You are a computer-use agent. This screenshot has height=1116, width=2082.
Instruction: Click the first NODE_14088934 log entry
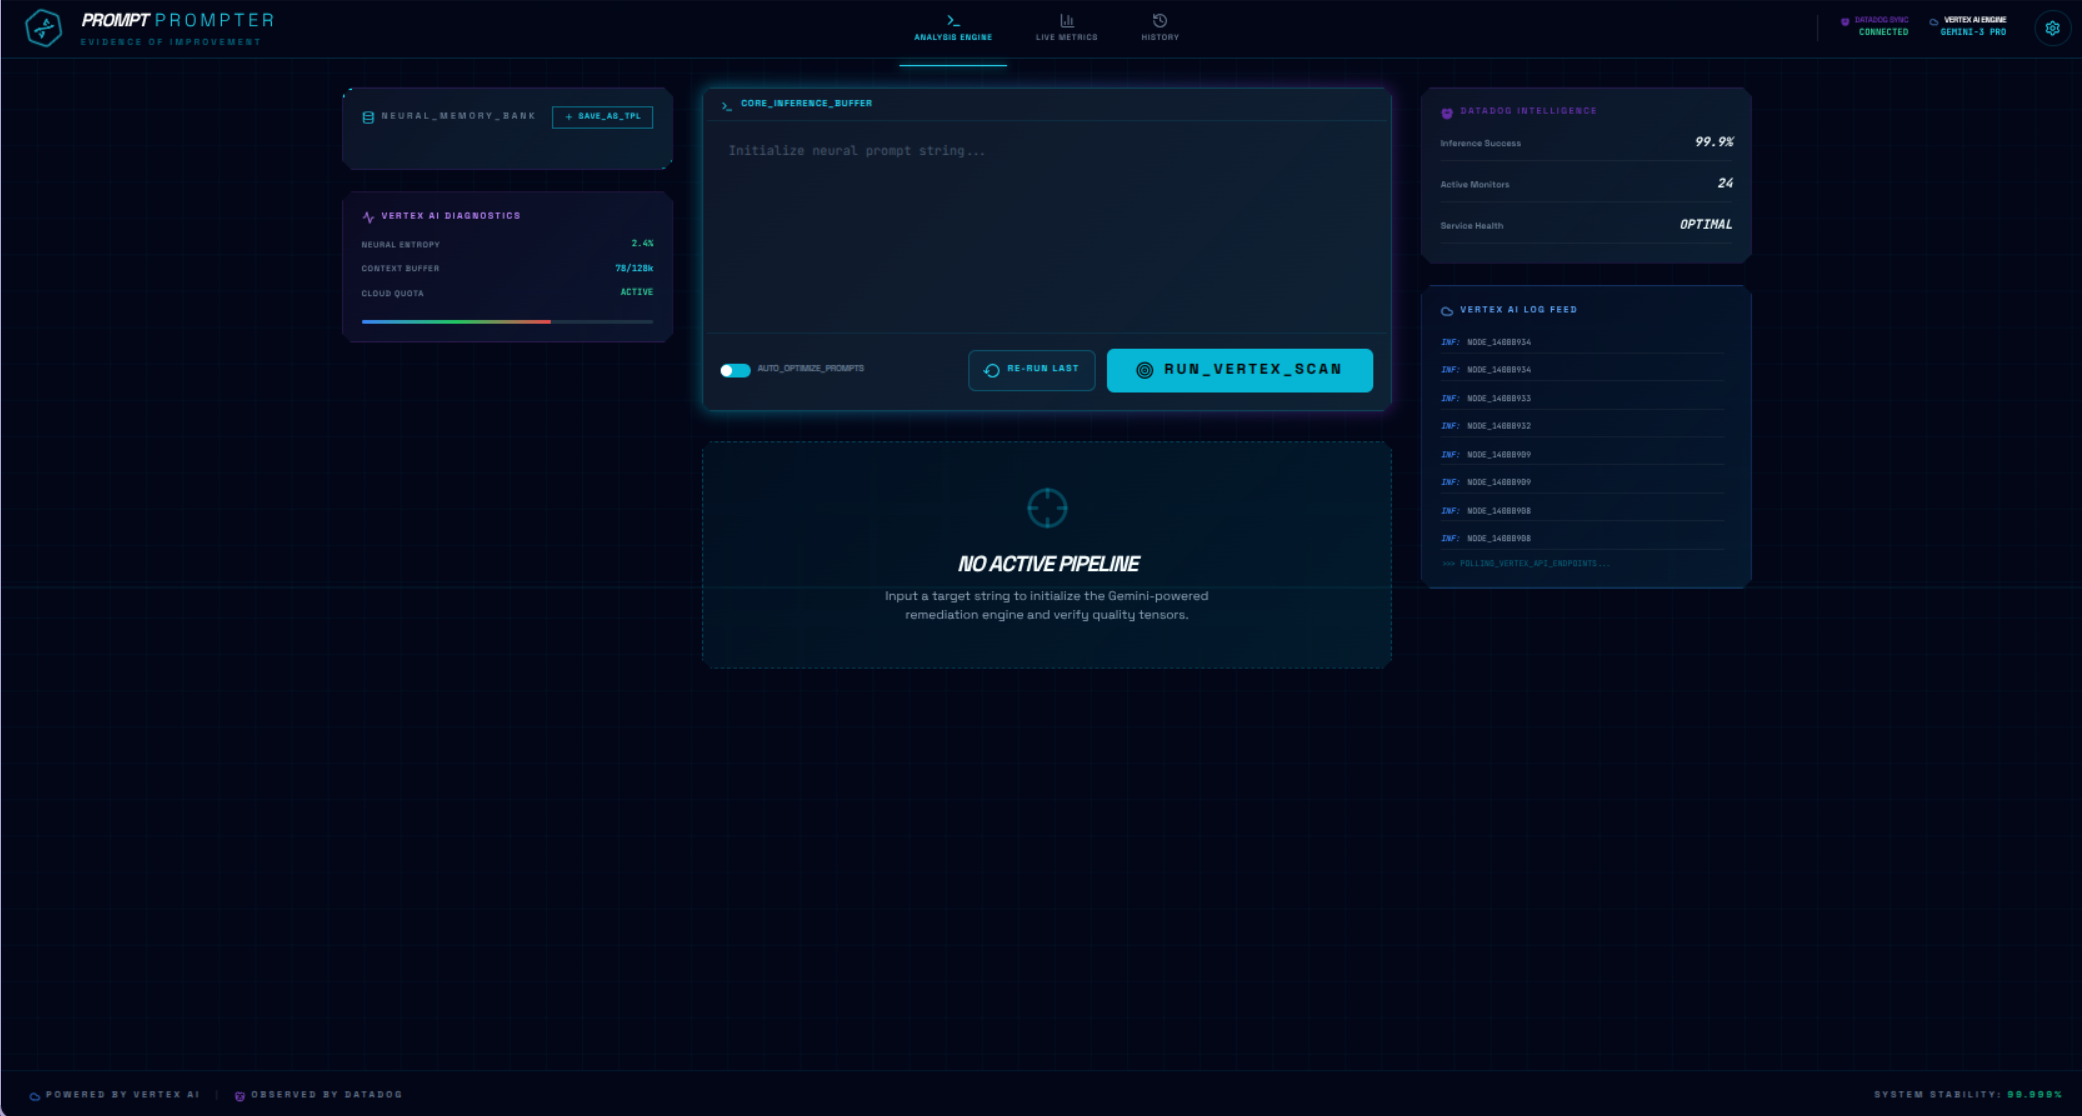(1498, 342)
